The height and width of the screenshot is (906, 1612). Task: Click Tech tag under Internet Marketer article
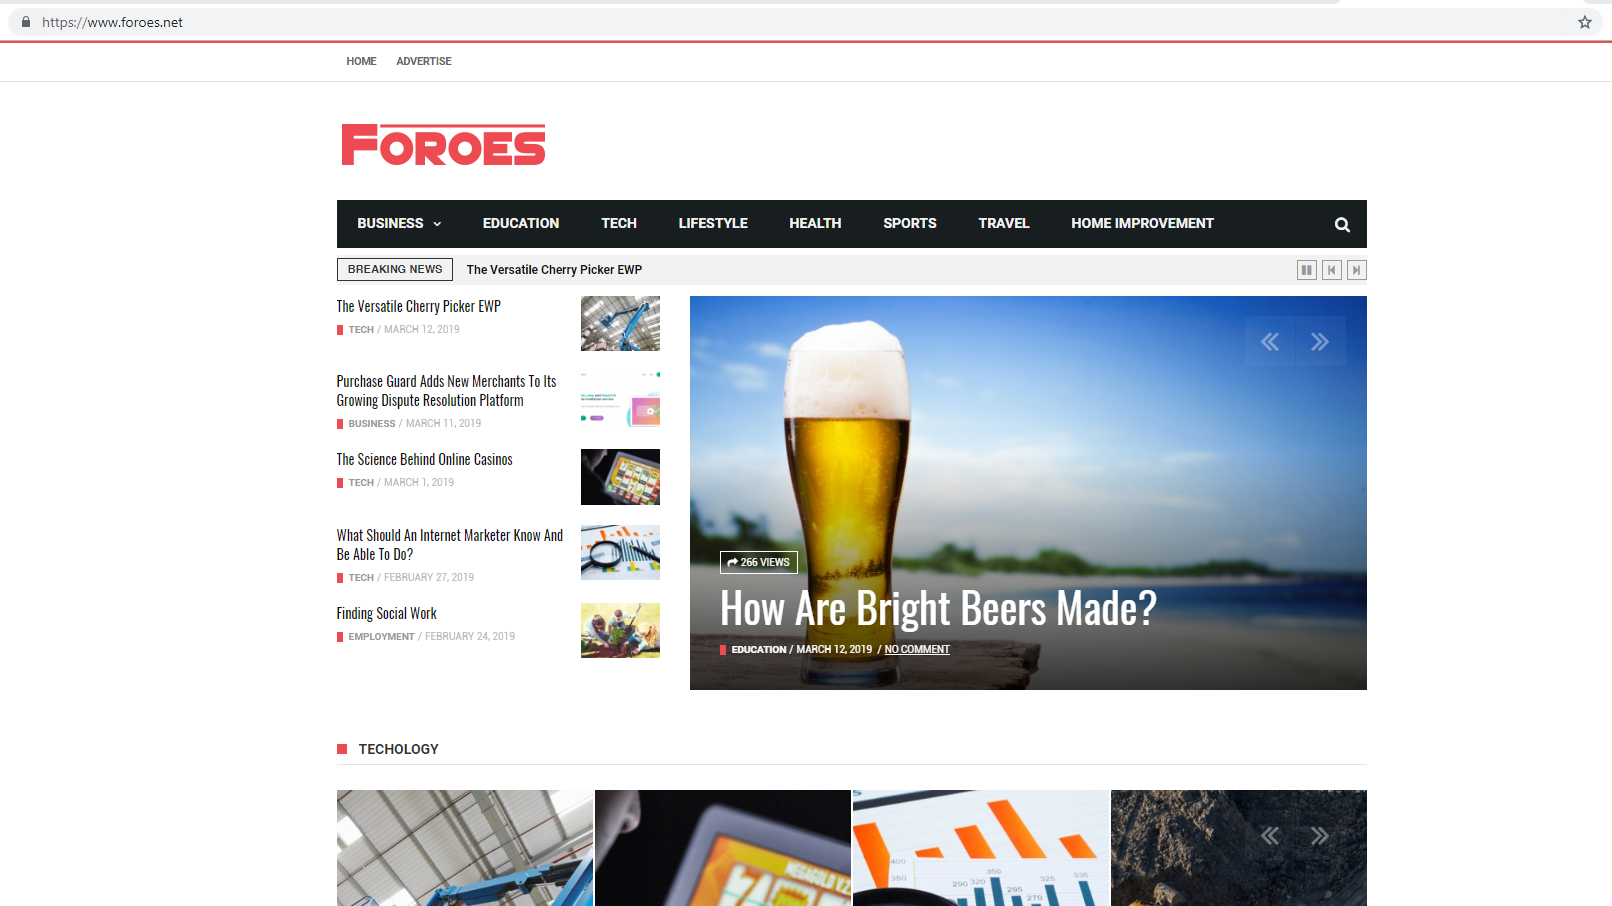pyautogui.click(x=361, y=578)
